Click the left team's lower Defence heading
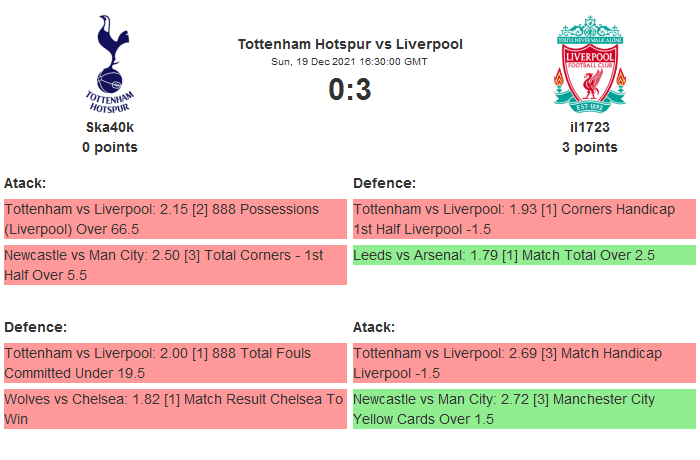 pyautogui.click(x=35, y=327)
